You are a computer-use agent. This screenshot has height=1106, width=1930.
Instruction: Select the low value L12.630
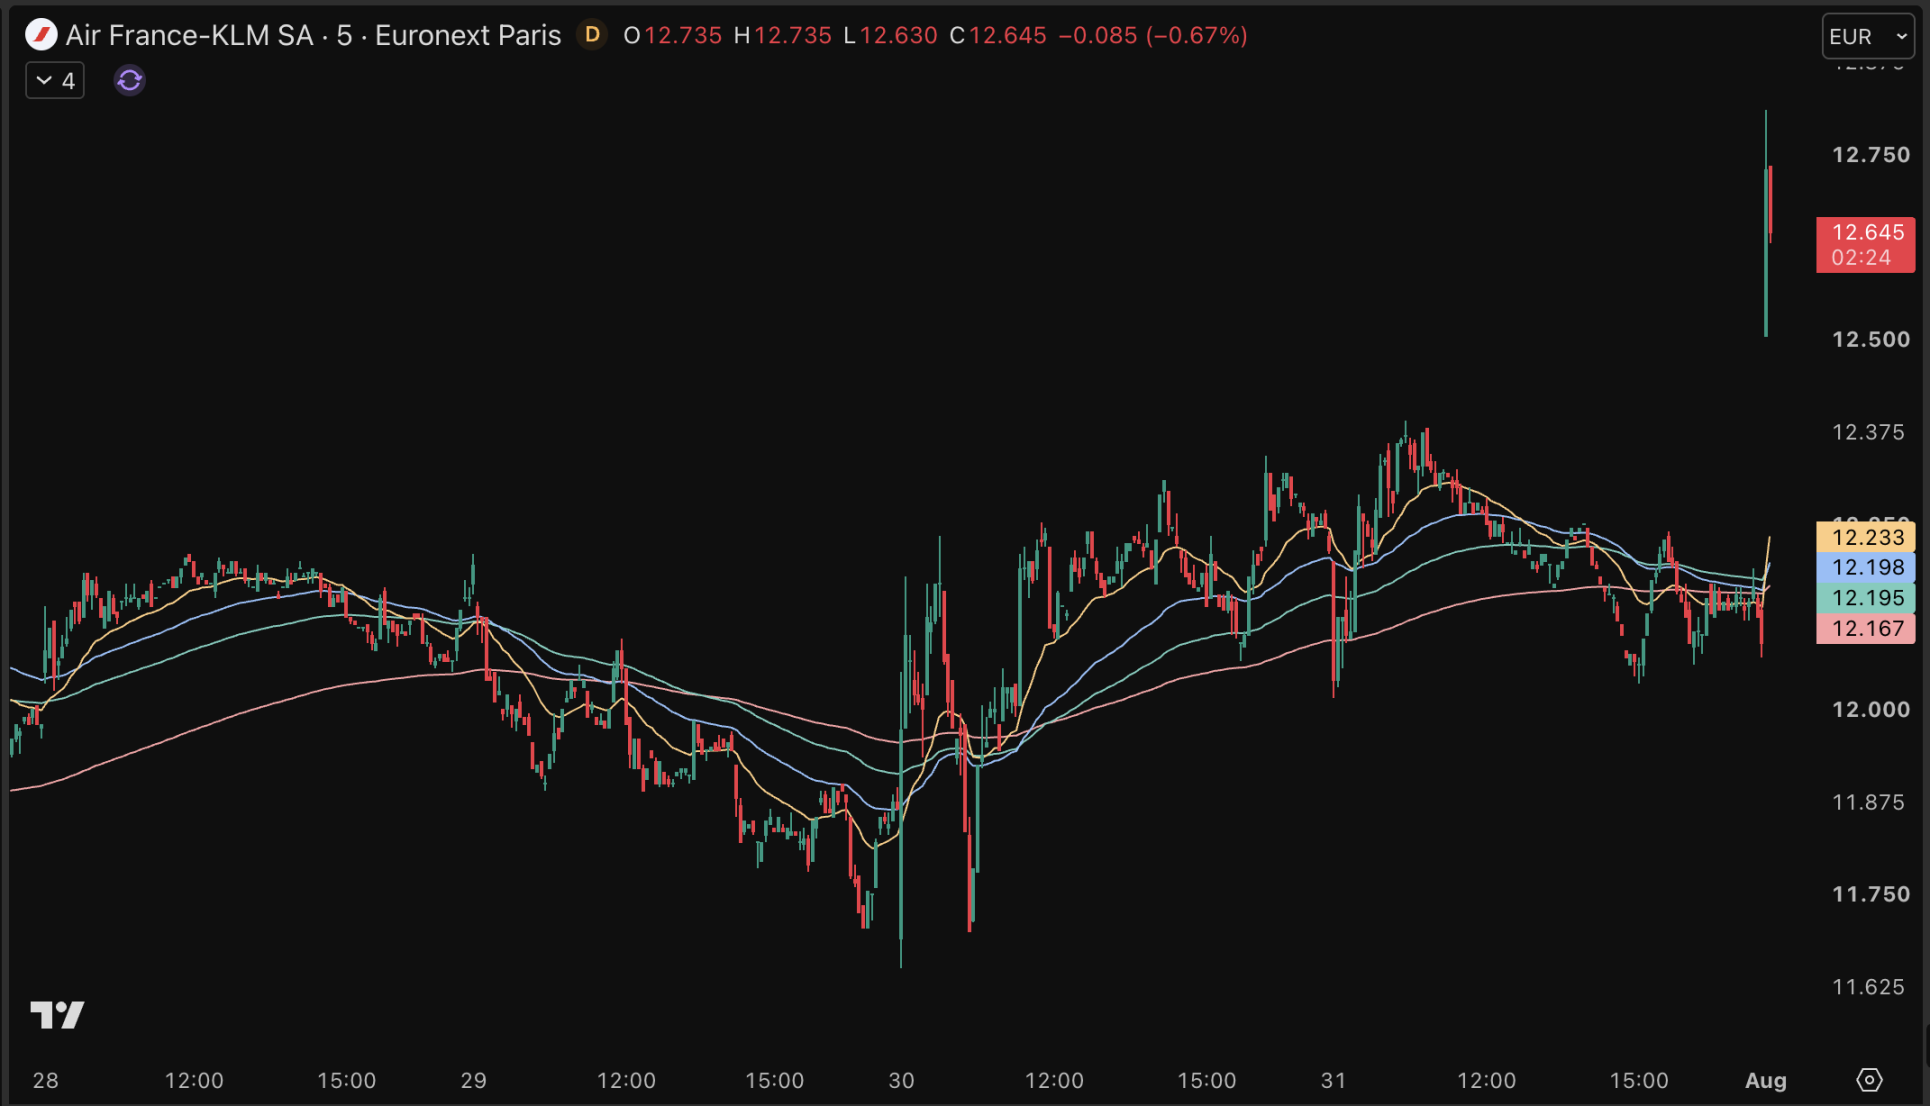click(890, 35)
